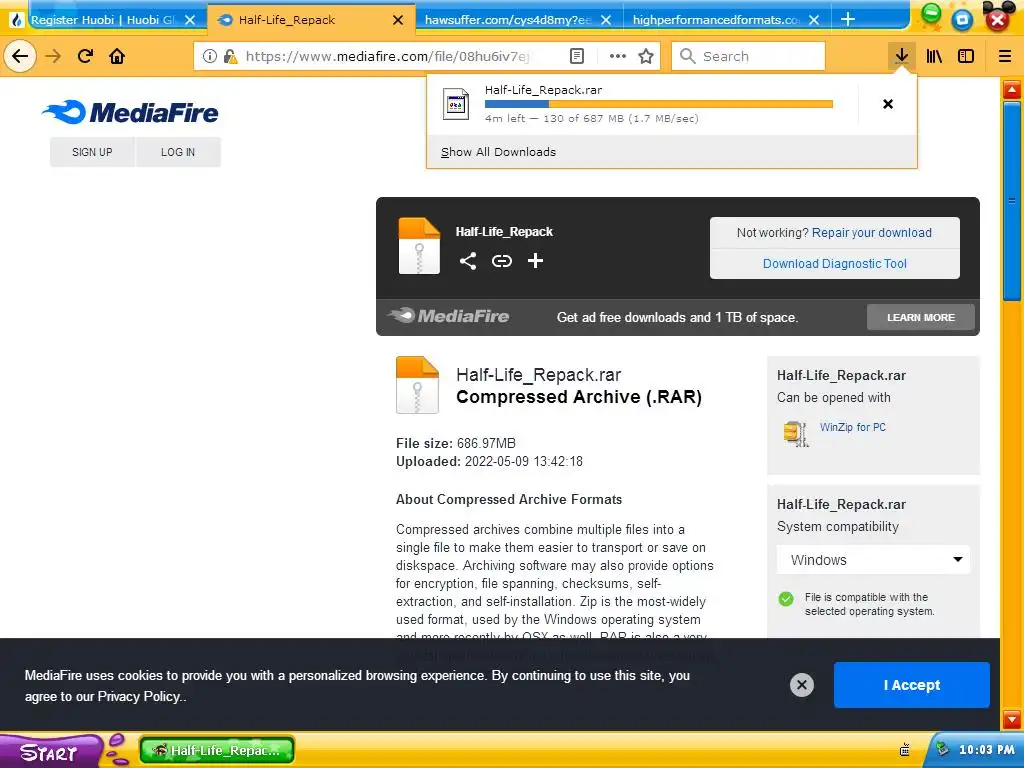This screenshot has width=1024, height=768.
Task: Go back with the browser Back arrow
Action: [x=20, y=56]
